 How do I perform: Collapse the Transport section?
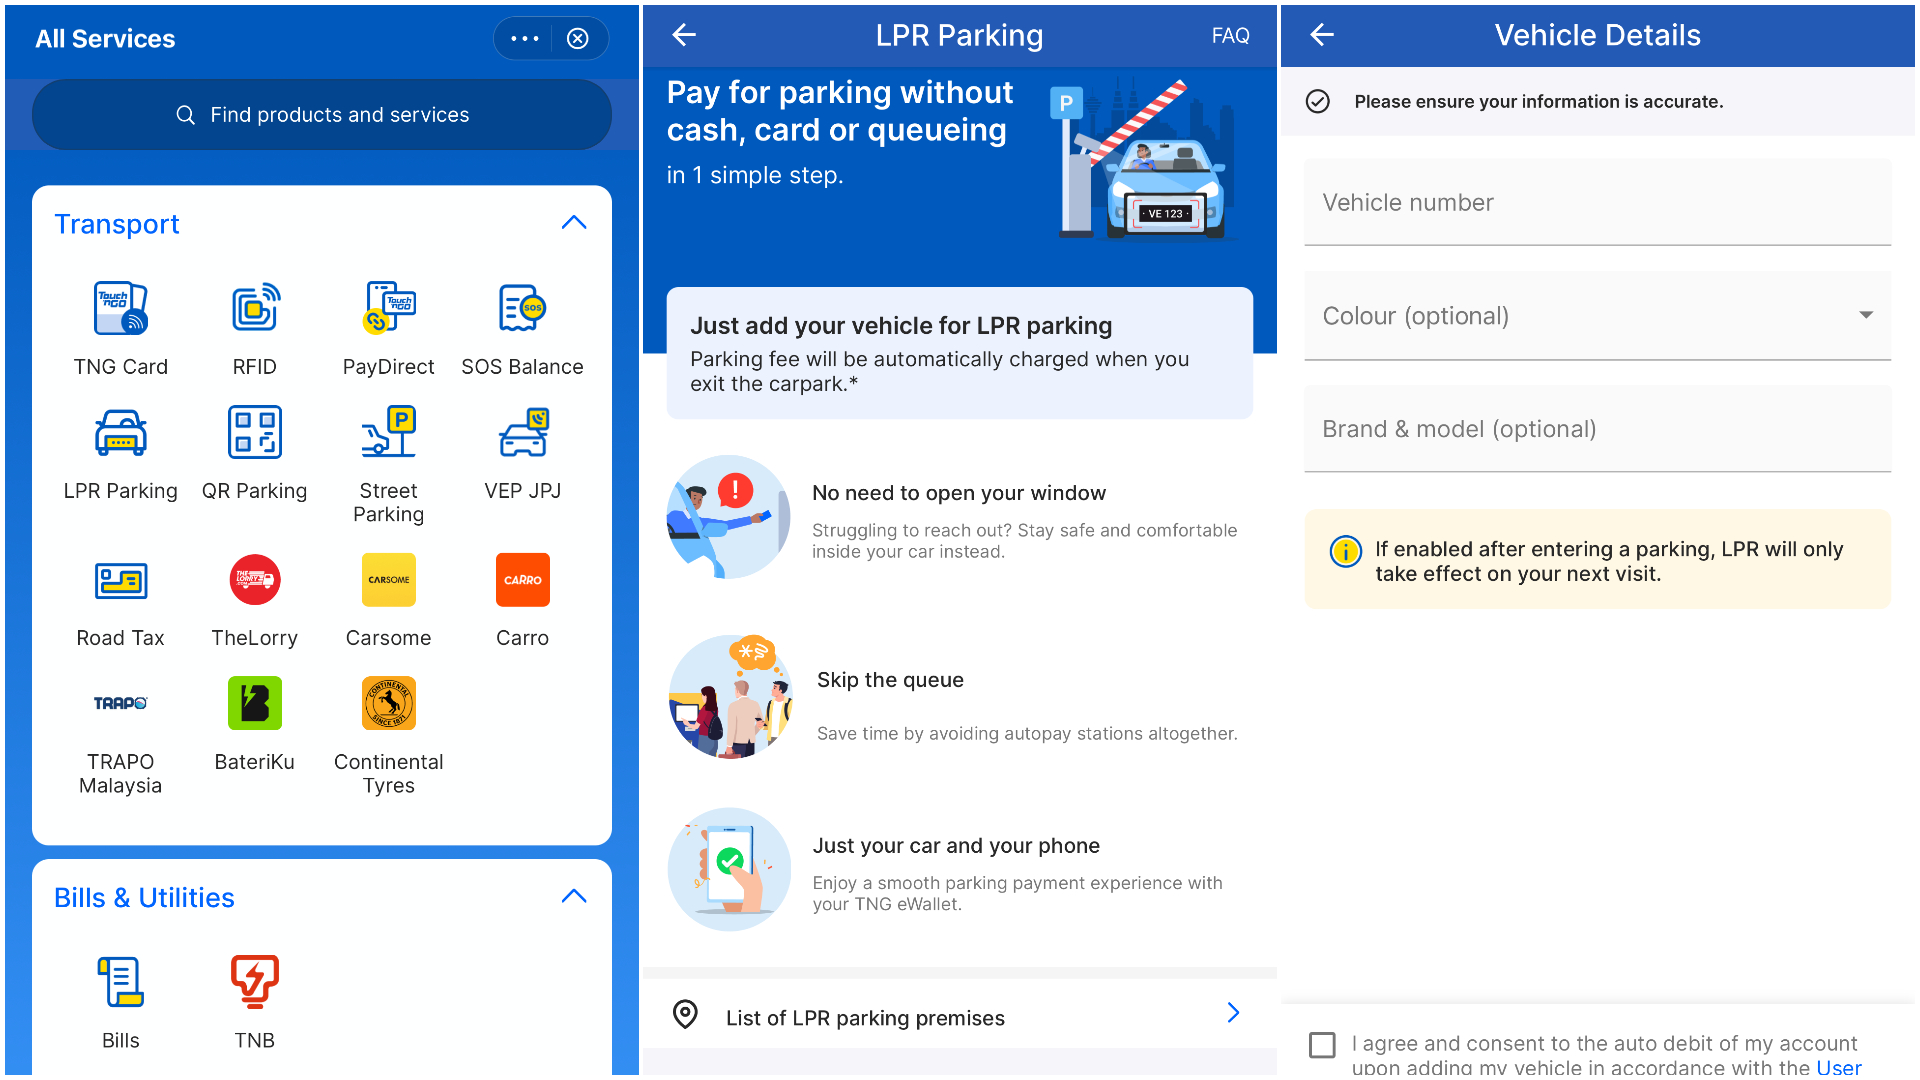(574, 223)
